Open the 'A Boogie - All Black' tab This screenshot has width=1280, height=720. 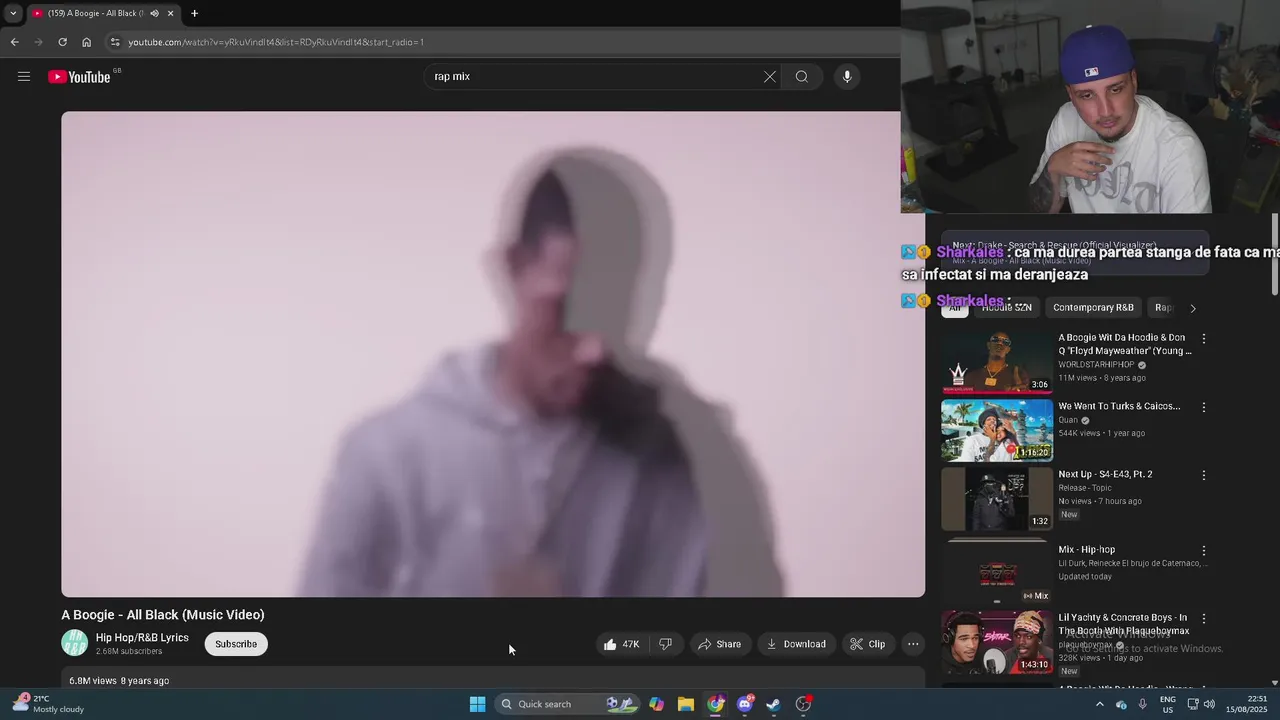point(96,13)
